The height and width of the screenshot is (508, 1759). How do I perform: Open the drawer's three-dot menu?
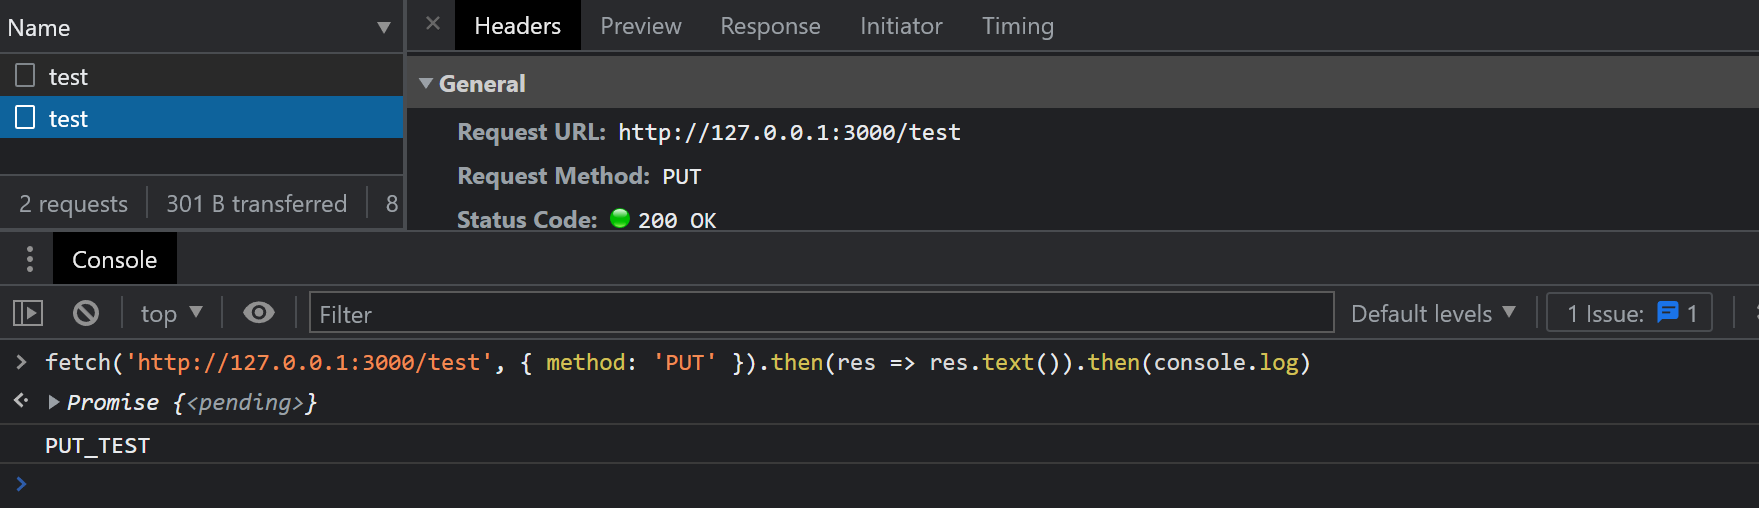pyautogui.click(x=30, y=259)
